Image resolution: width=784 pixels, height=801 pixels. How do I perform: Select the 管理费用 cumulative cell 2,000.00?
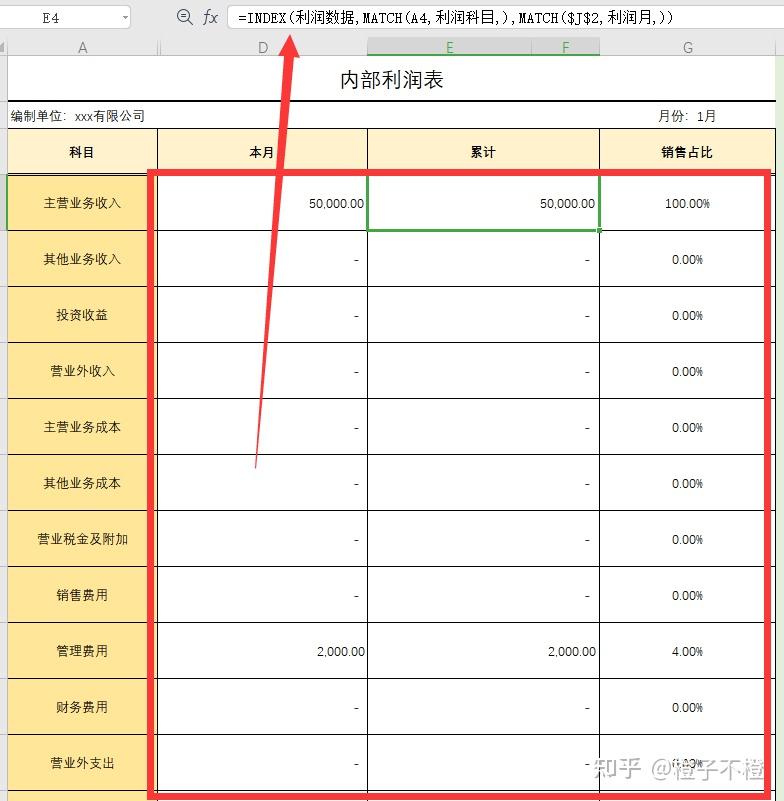(x=483, y=651)
